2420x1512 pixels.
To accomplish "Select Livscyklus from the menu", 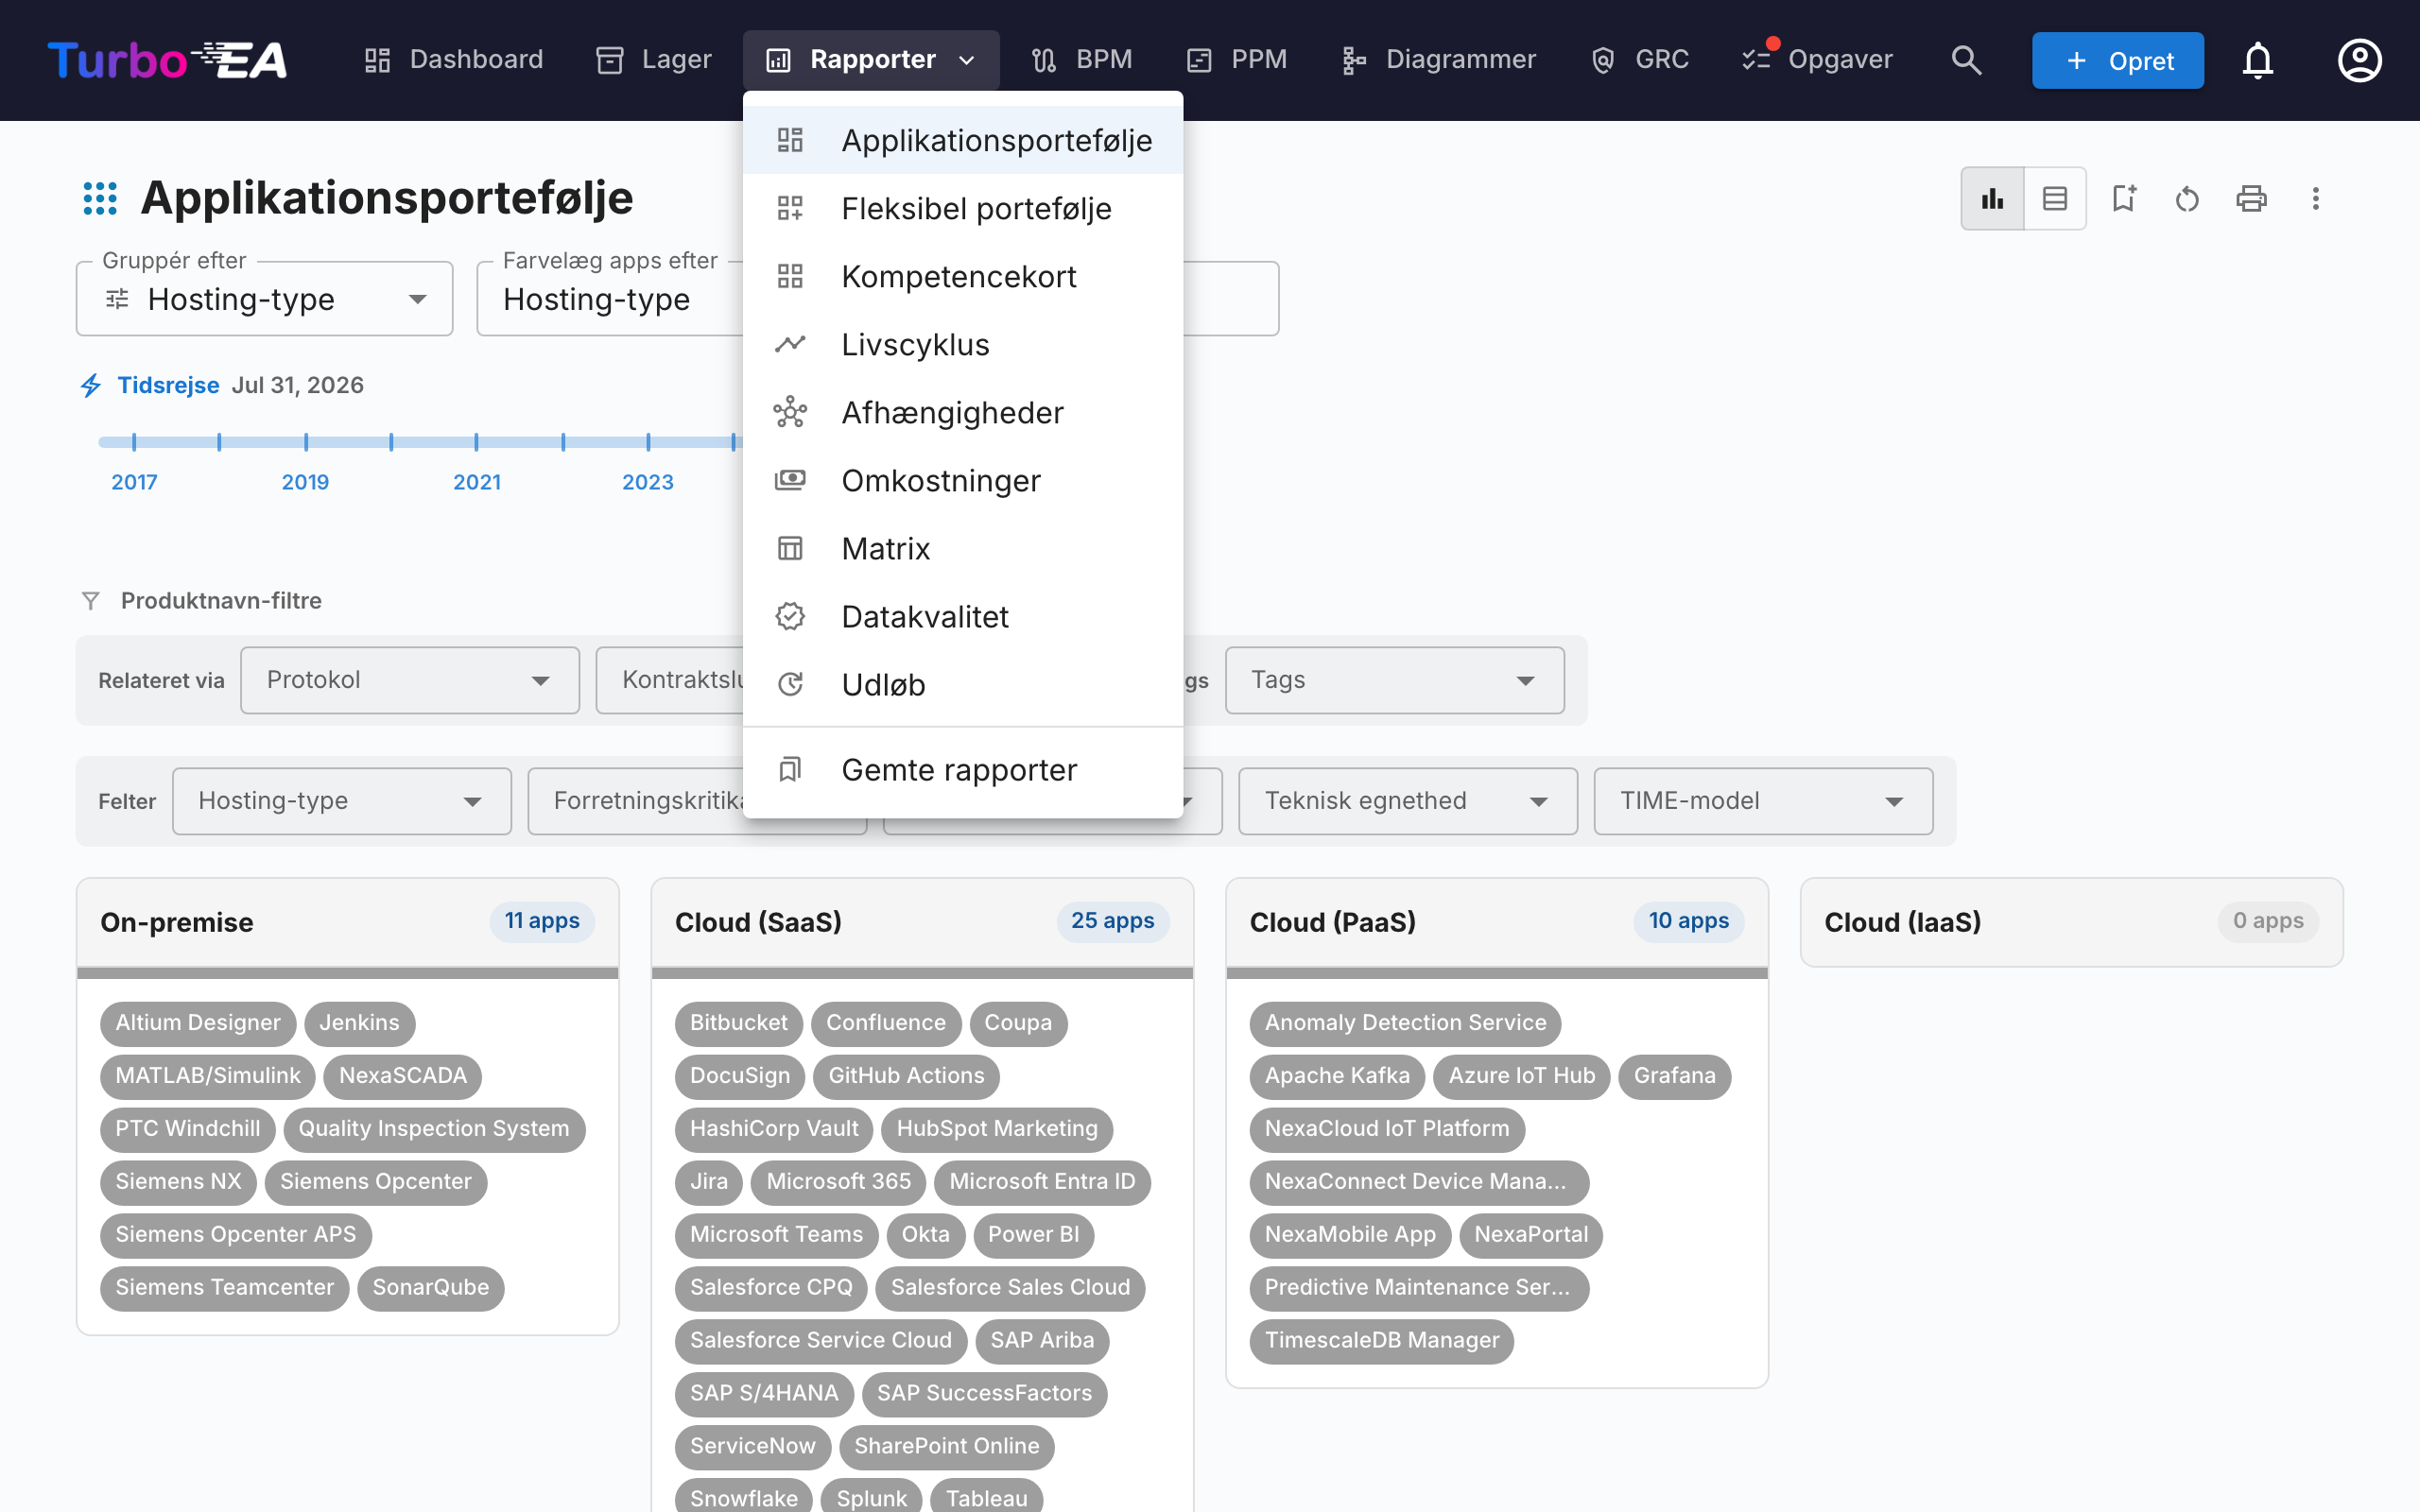I will pyautogui.click(x=963, y=345).
